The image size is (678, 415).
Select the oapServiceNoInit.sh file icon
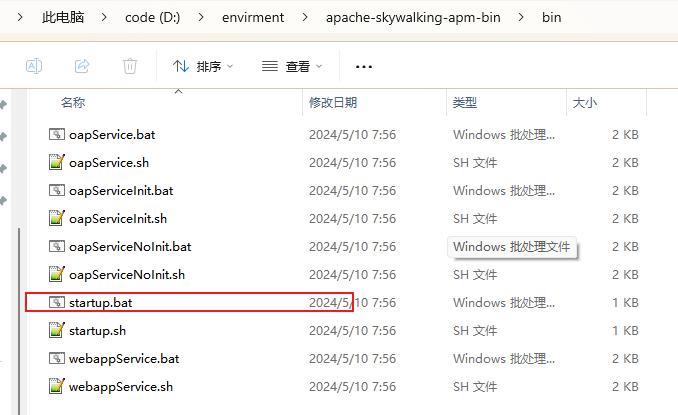pyautogui.click(x=57, y=275)
